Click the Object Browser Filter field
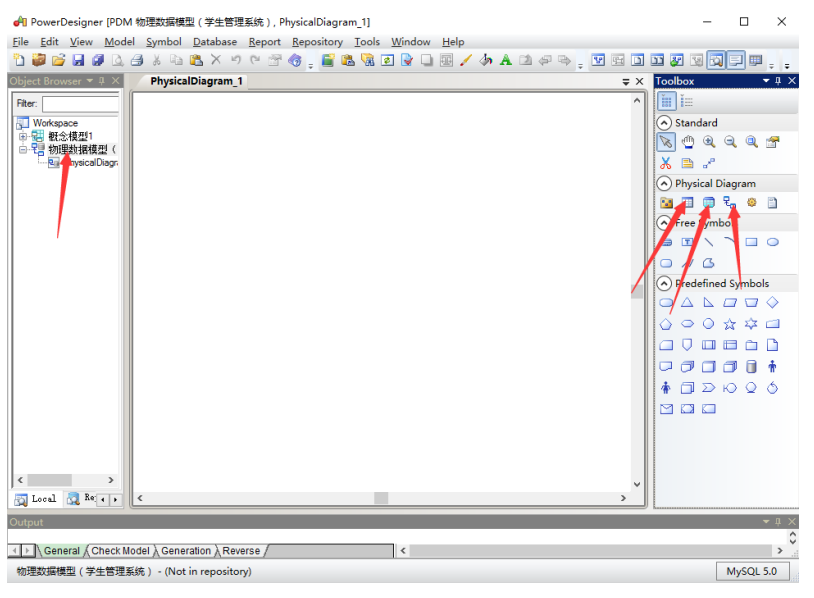Screen dimensions: 814x598 click(79, 104)
